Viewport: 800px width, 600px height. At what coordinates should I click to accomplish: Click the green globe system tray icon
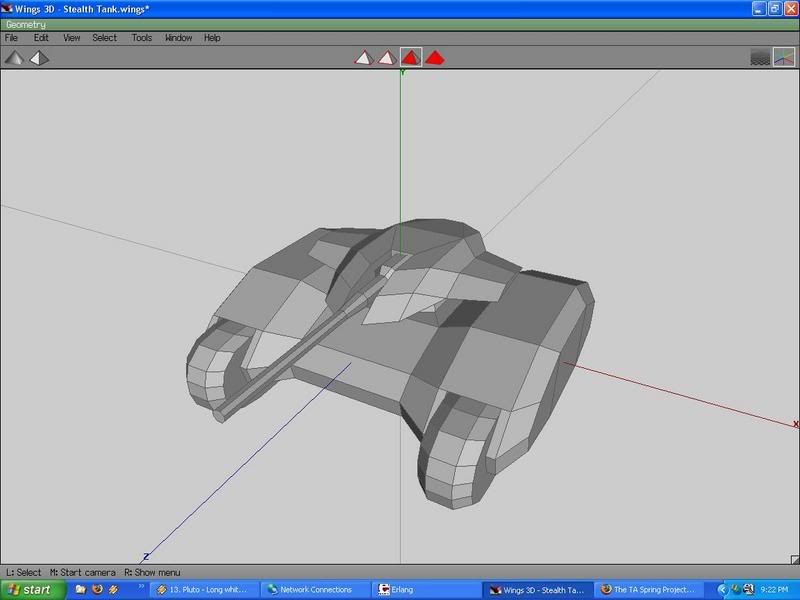pyautogui.click(x=735, y=589)
